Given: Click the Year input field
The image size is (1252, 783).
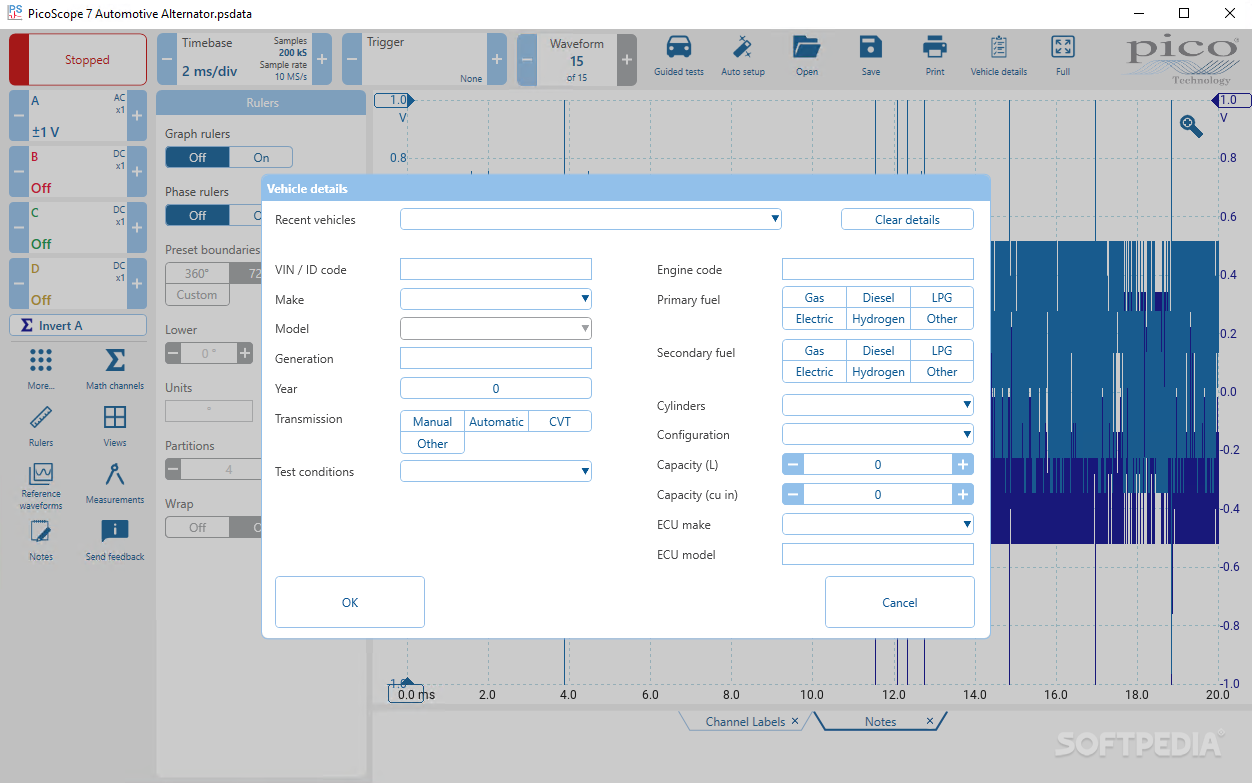Looking at the screenshot, I should [x=496, y=388].
